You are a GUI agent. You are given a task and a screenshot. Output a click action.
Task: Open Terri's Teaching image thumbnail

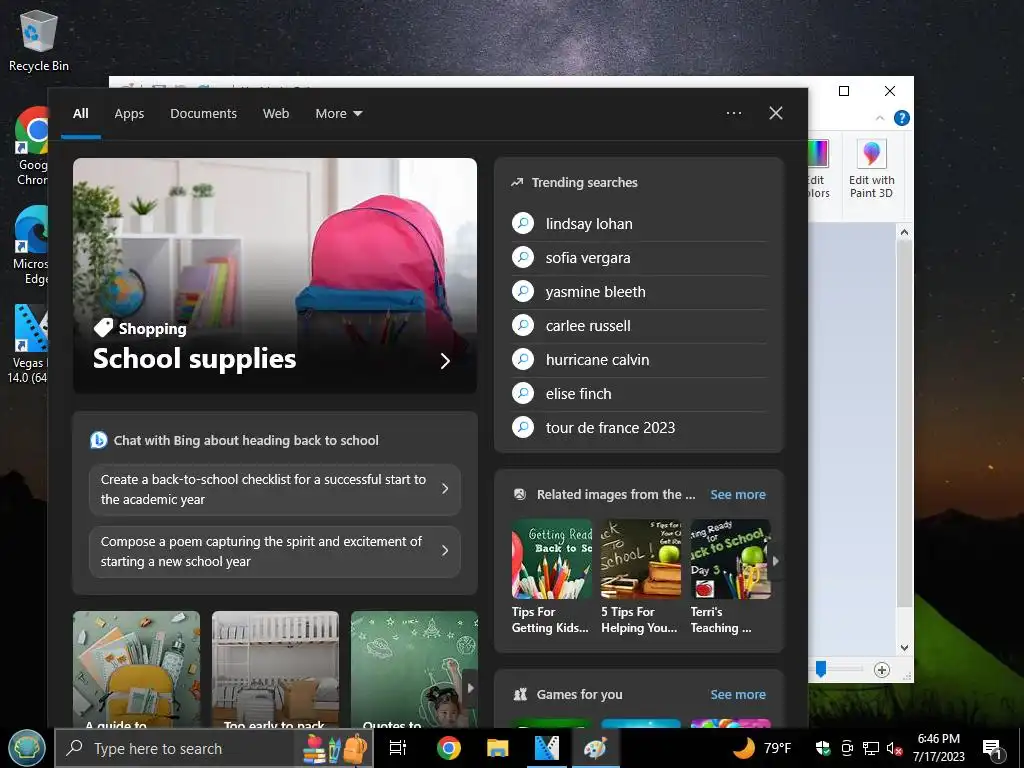click(x=730, y=559)
